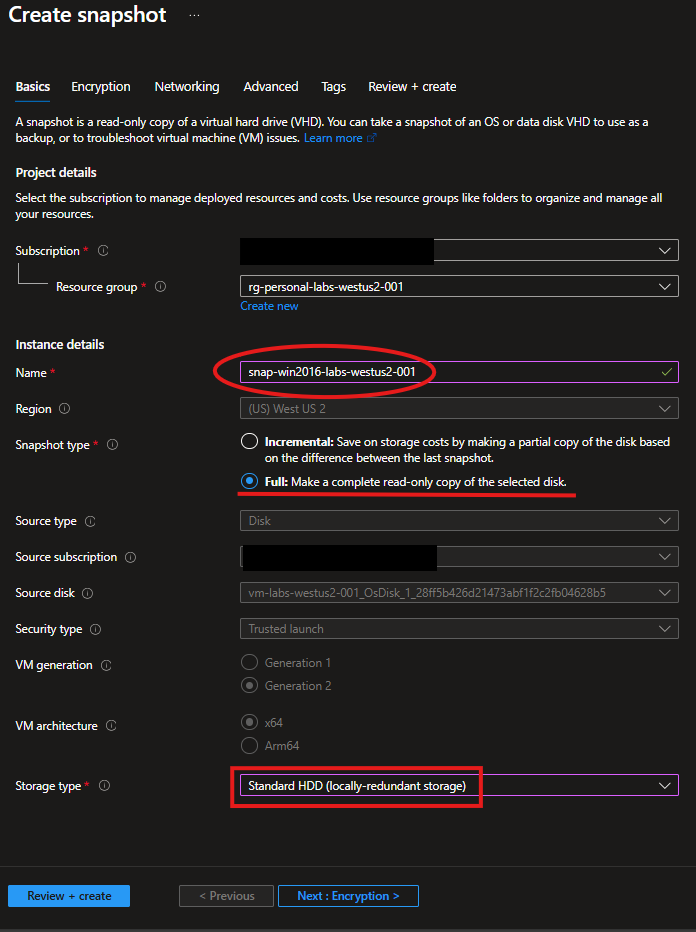The height and width of the screenshot is (932, 696).
Task: Select the Full snapshot type option
Action: 249,482
